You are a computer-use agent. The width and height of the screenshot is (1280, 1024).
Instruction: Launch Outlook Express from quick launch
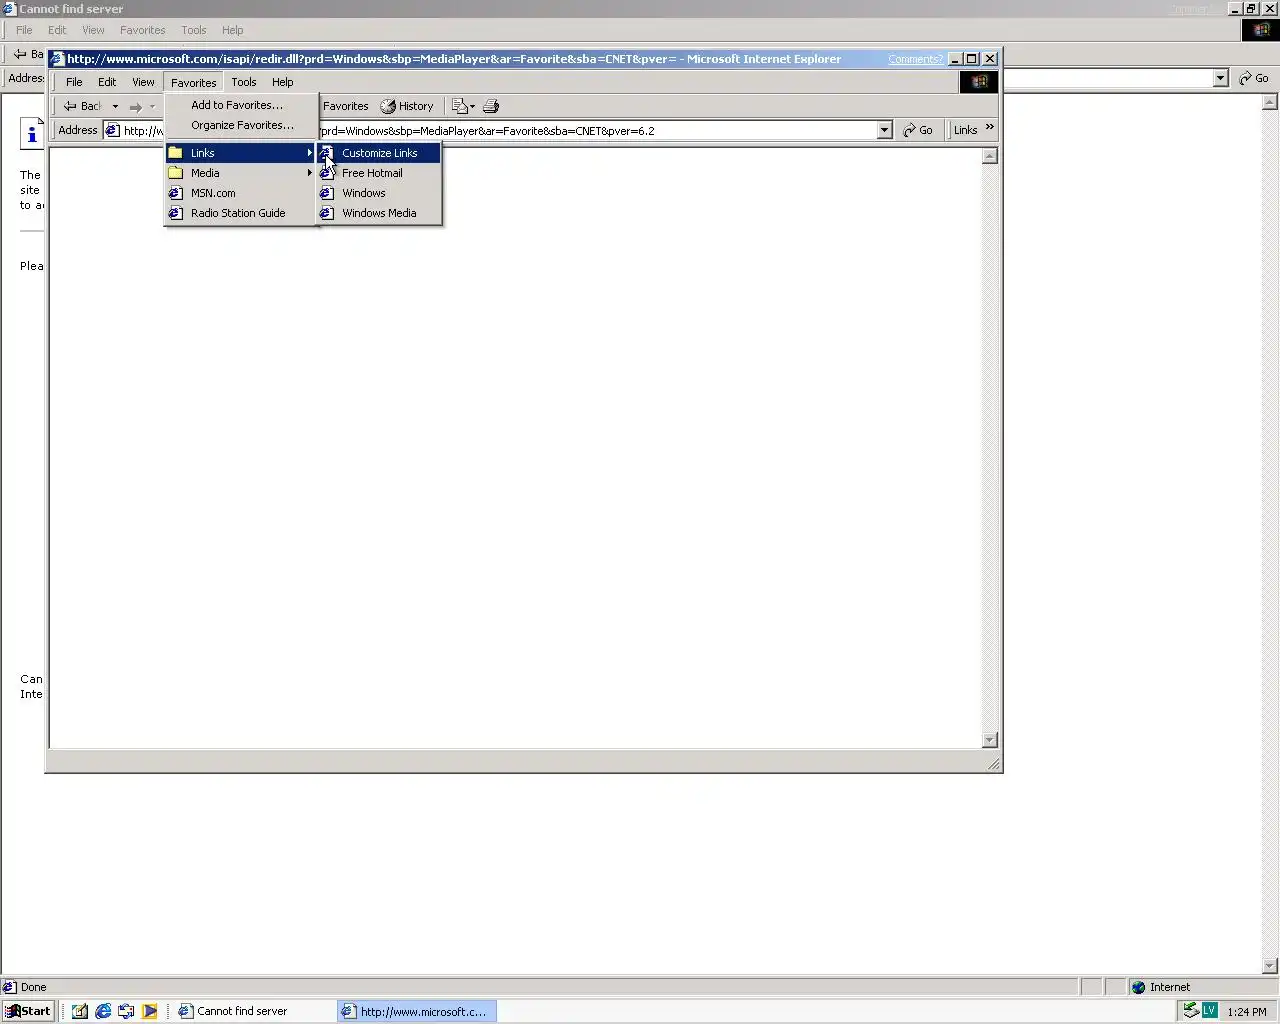(x=126, y=1011)
